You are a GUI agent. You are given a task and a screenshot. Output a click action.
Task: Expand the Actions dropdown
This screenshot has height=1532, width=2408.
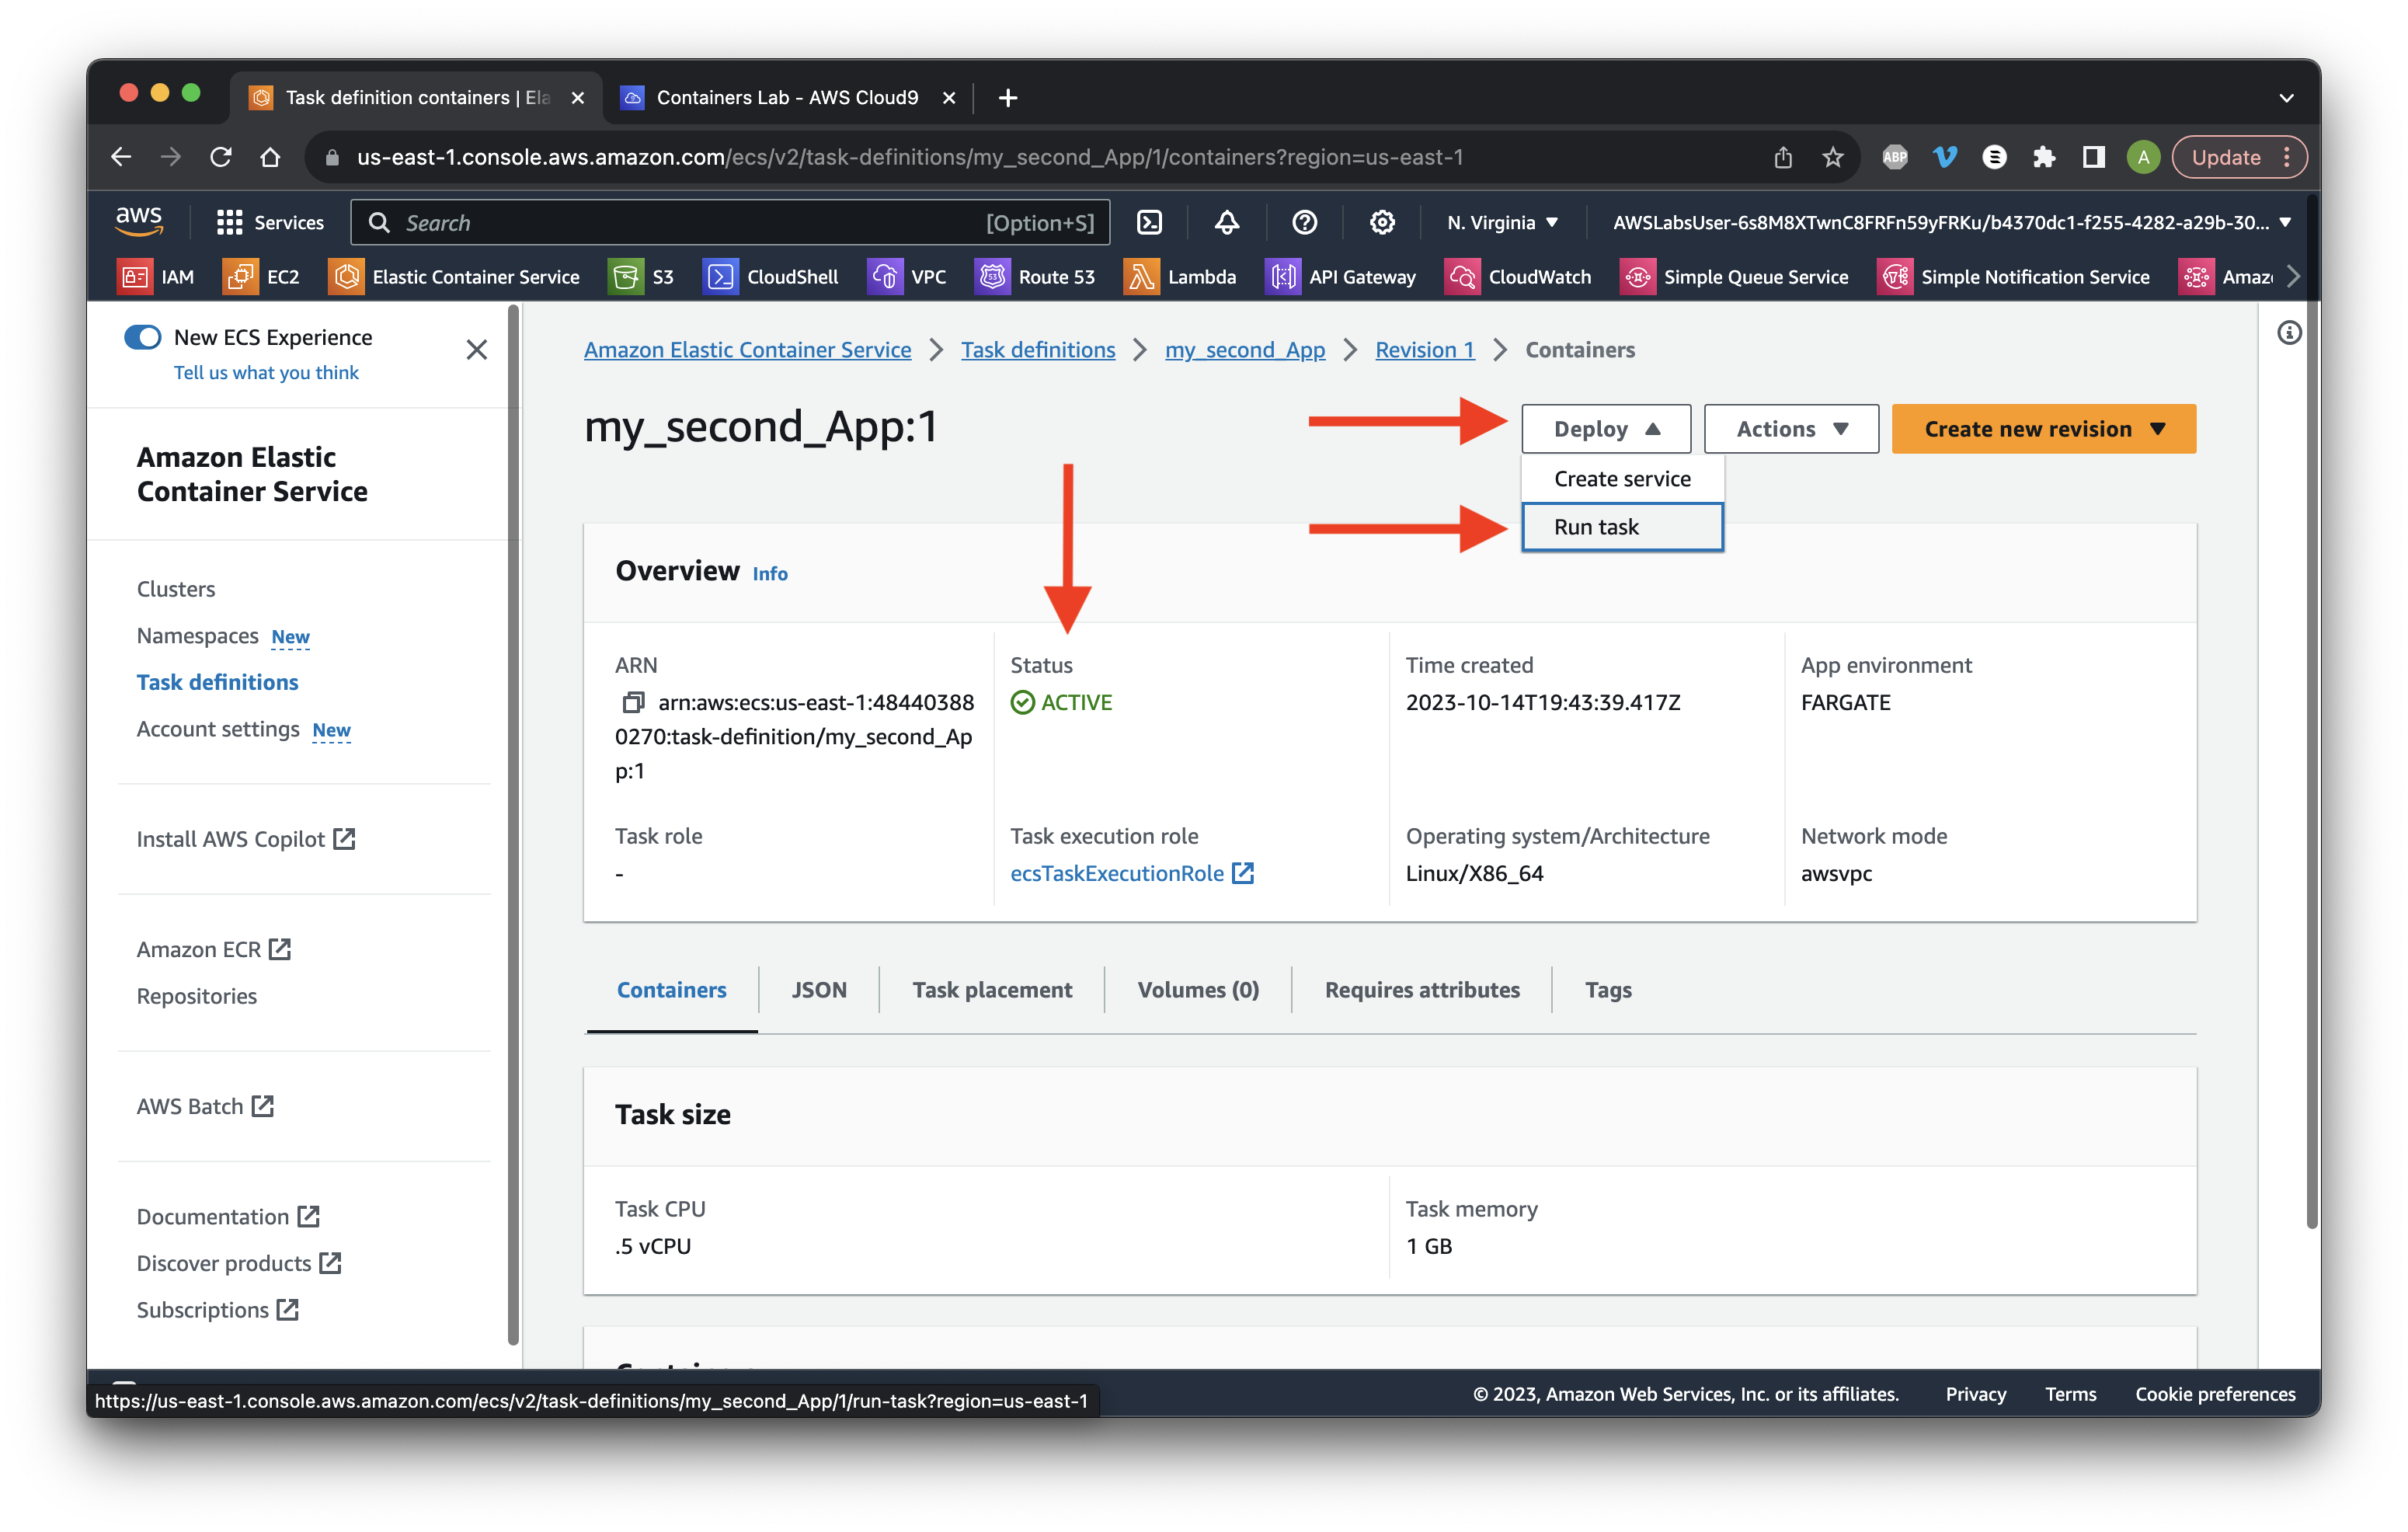pos(1791,429)
